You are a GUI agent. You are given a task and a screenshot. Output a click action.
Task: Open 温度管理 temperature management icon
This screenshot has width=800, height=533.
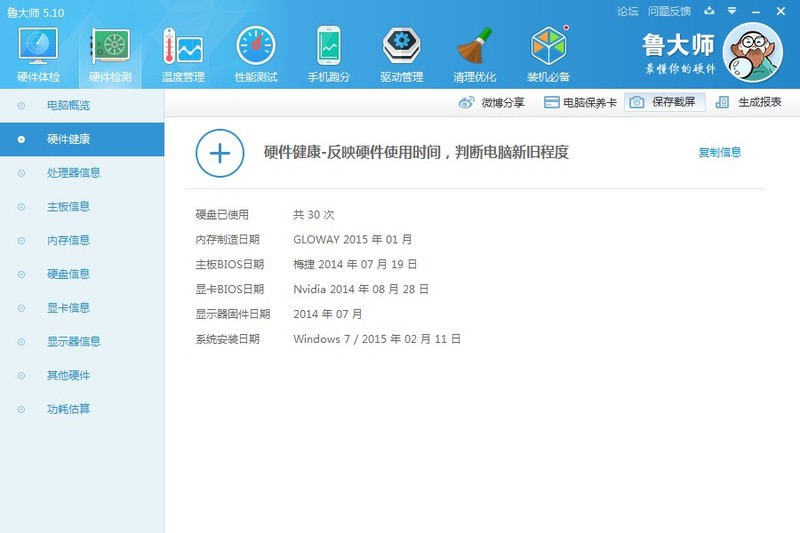pyautogui.click(x=183, y=45)
